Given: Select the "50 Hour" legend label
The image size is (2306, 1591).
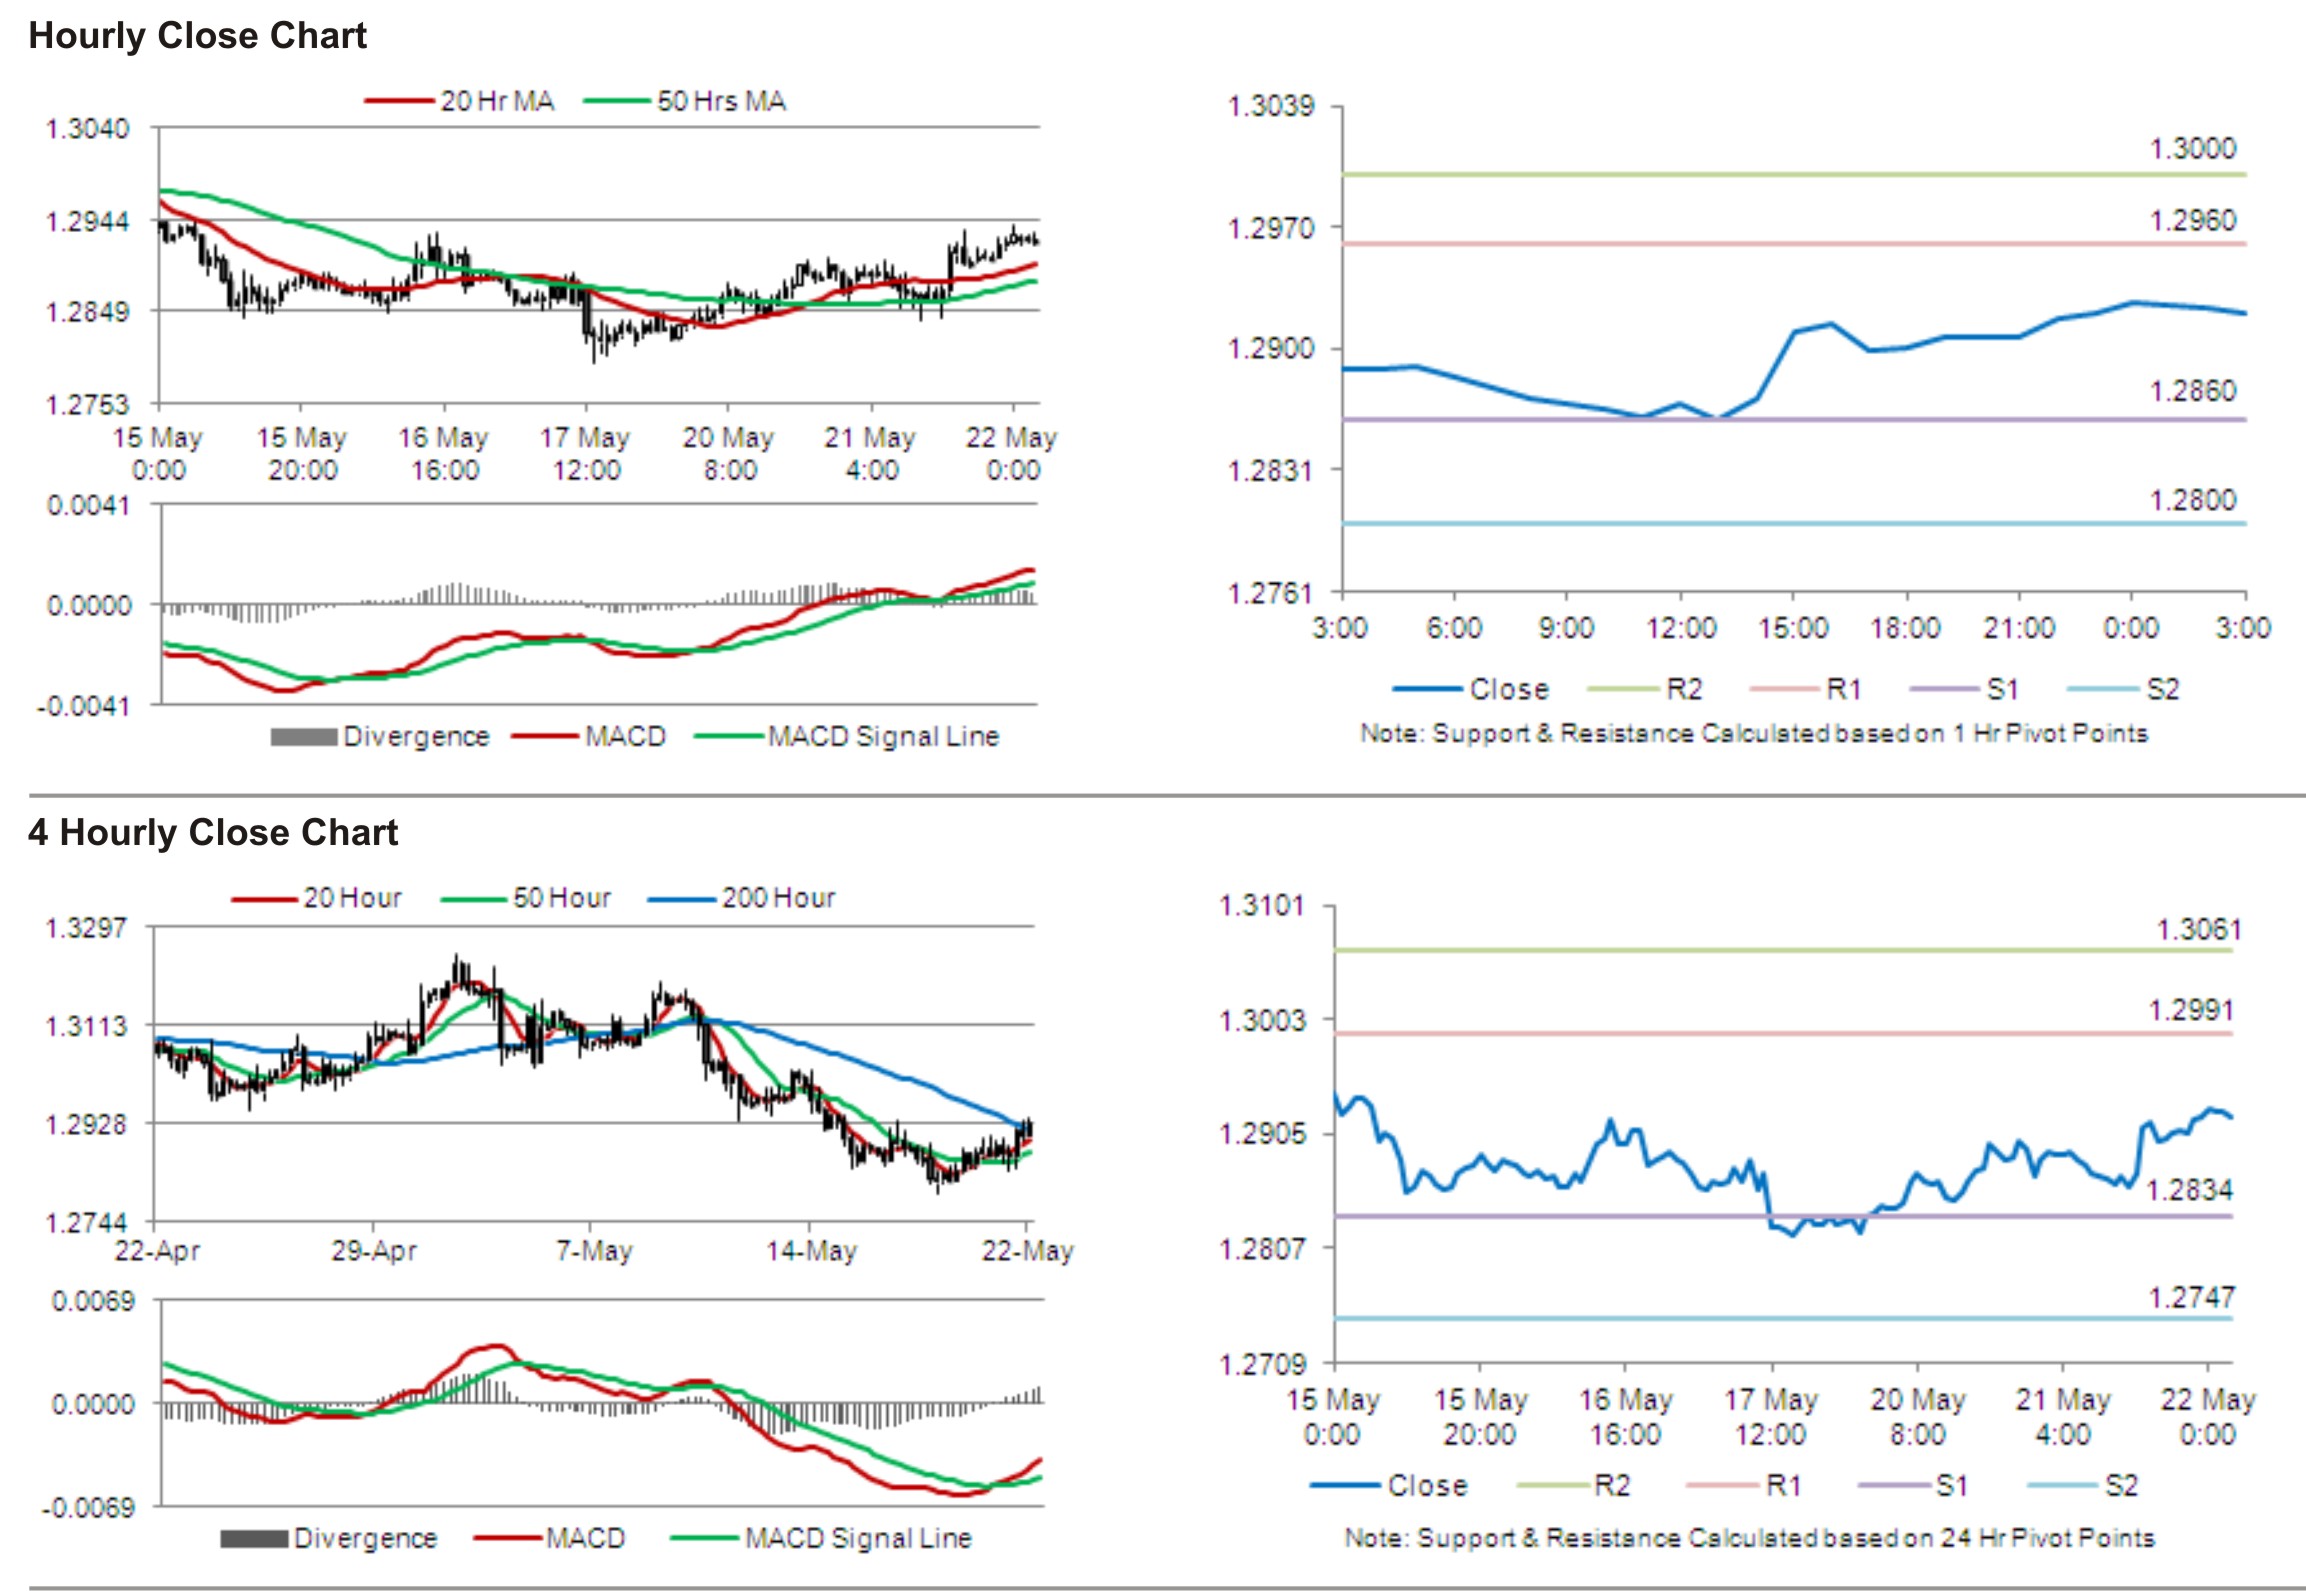Looking at the screenshot, I should pyautogui.click(x=561, y=898).
